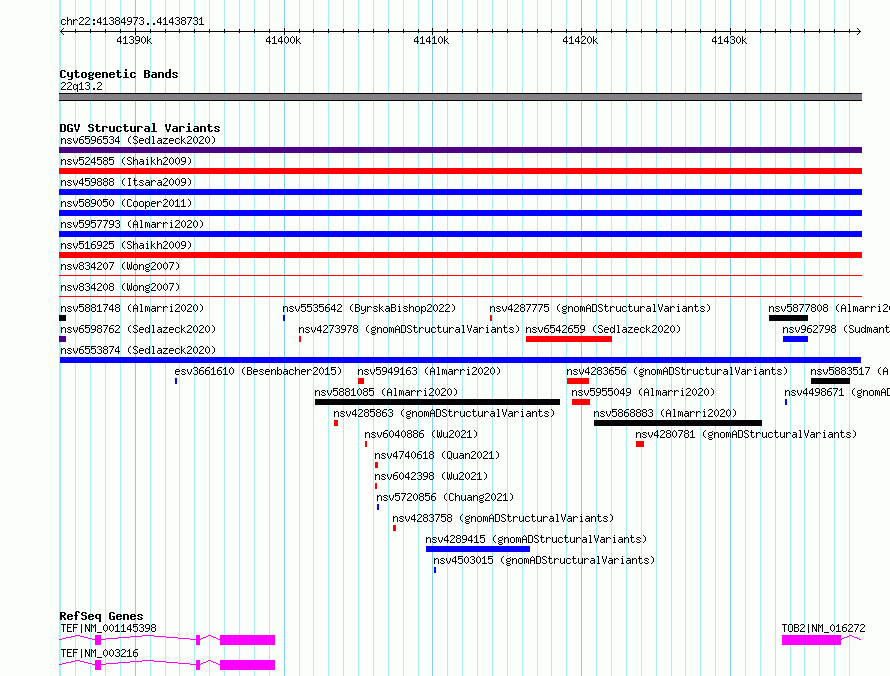
Task: Open nsv6598762 (Sedlazeck2020) label
Action: tap(138, 329)
